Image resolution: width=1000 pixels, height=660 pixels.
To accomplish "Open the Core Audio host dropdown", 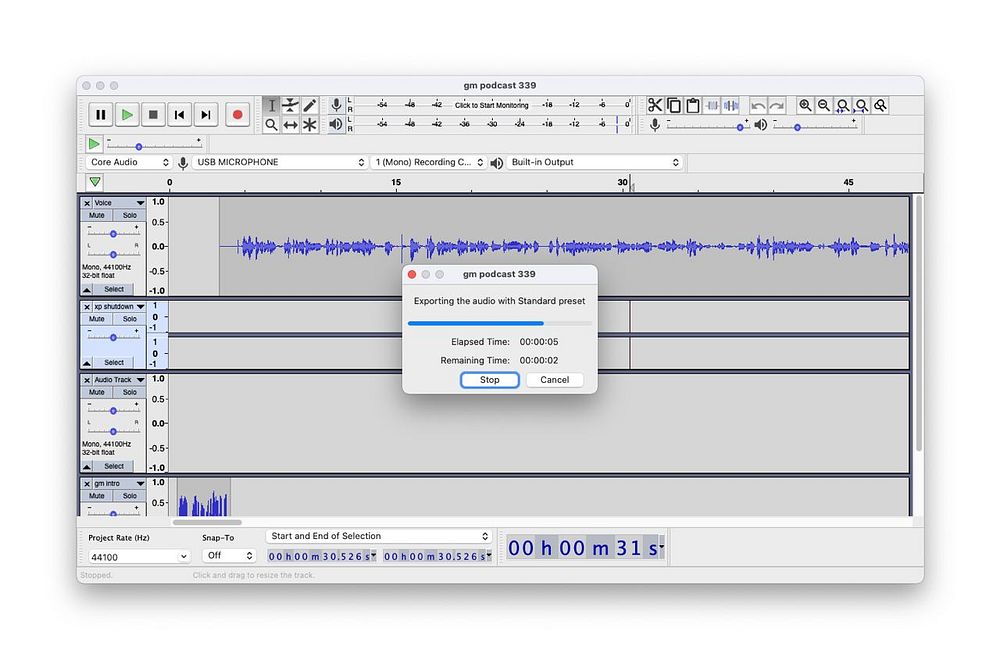I will (x=129, y=162).
